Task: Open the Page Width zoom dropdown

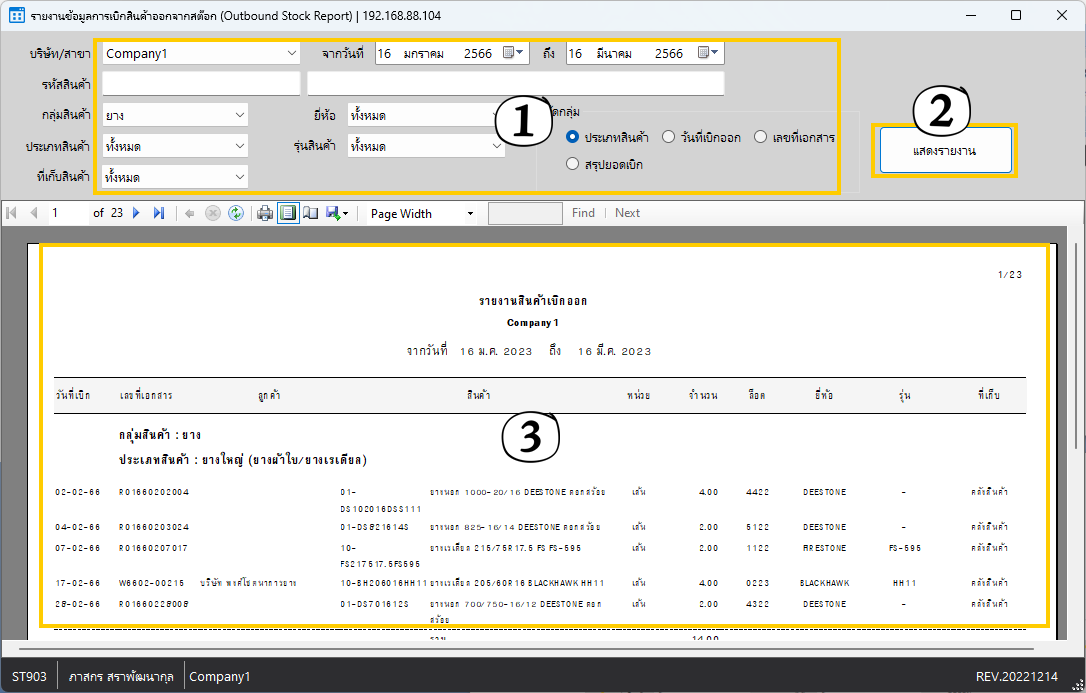Action: (x=470, y=213)
